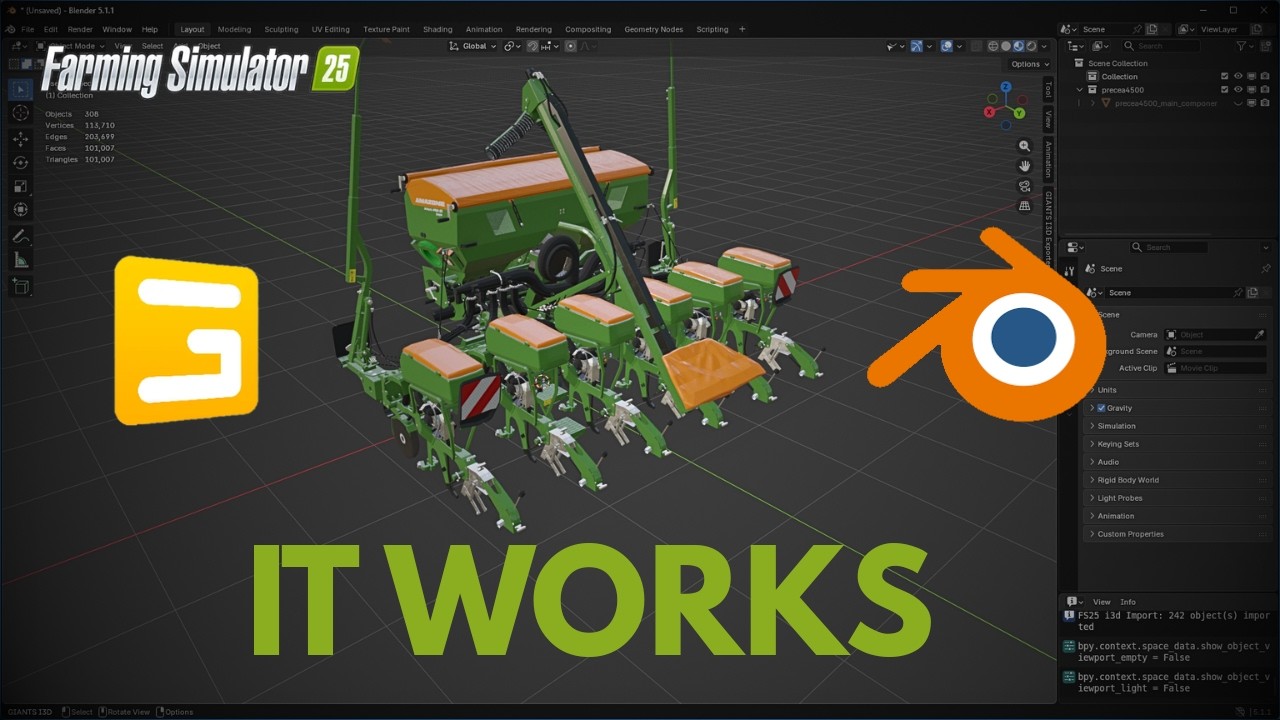Open Info editor View menu
1280x720 pixels.
1101,602
